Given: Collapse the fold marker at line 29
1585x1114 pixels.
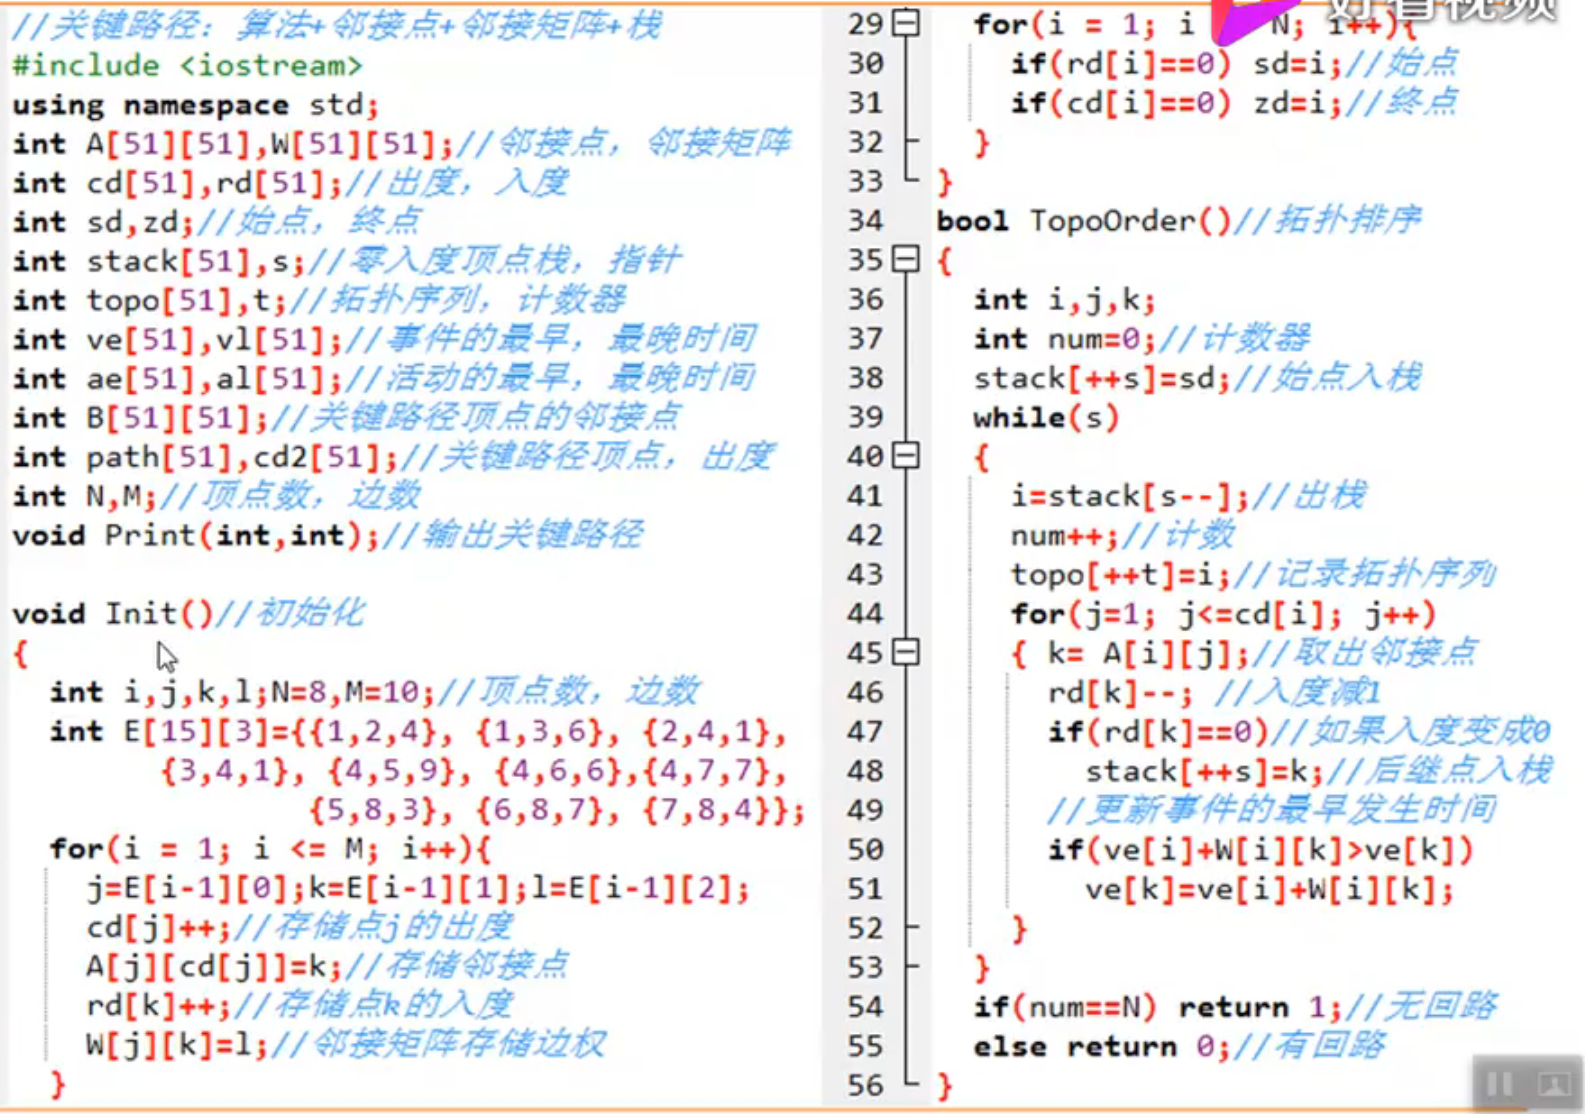Looking at the screenshot, I should (x=906, y=23).
